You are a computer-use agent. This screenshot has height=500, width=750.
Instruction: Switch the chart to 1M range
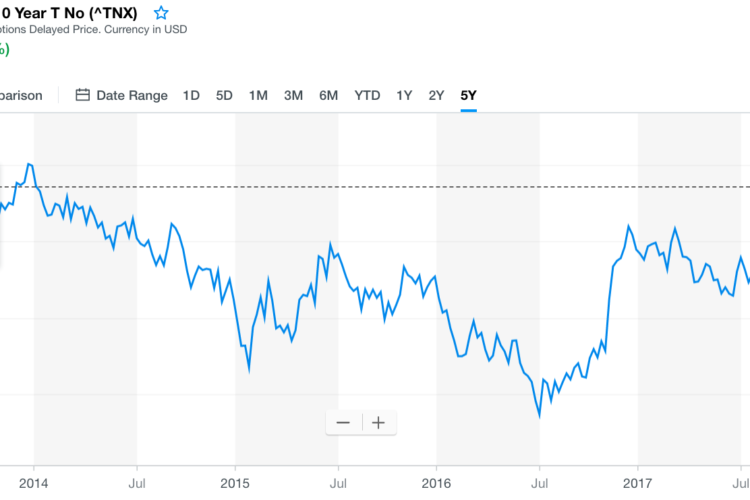coord(258,95)
